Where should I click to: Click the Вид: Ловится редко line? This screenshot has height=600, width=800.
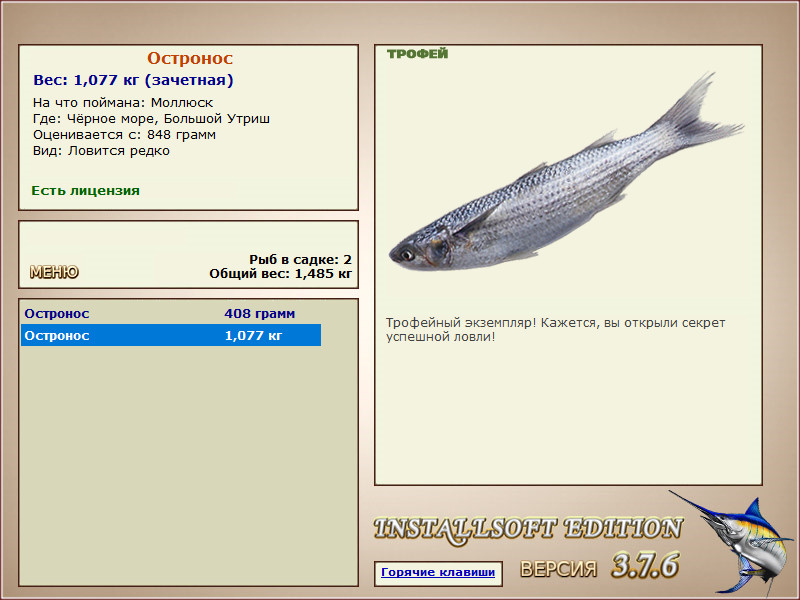click(102, 151)
